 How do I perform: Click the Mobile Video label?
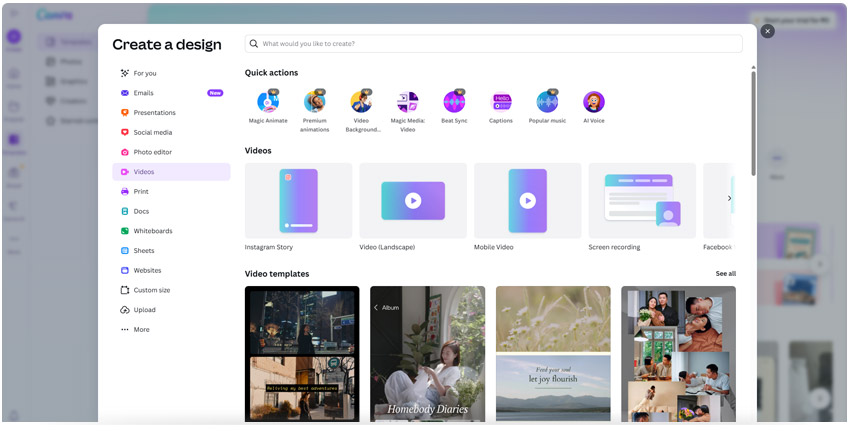pos(494,247)
